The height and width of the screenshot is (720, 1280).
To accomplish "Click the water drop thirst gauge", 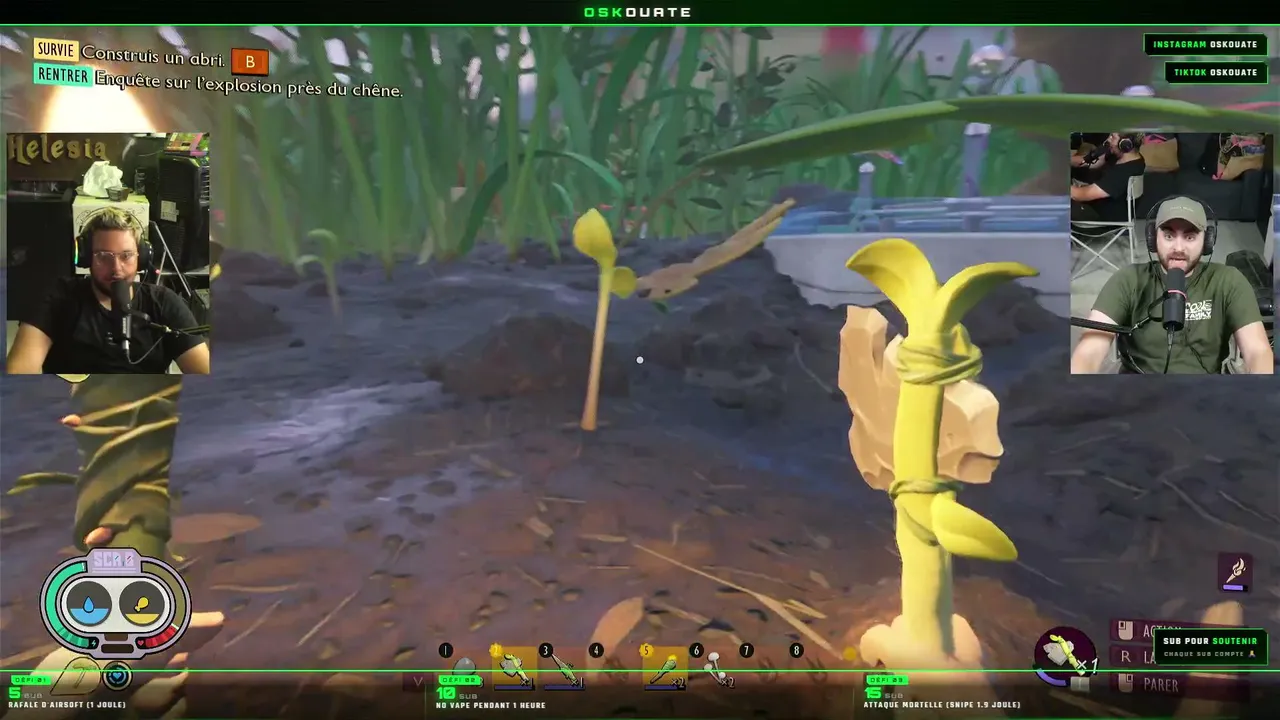I will tap(90, 604).
